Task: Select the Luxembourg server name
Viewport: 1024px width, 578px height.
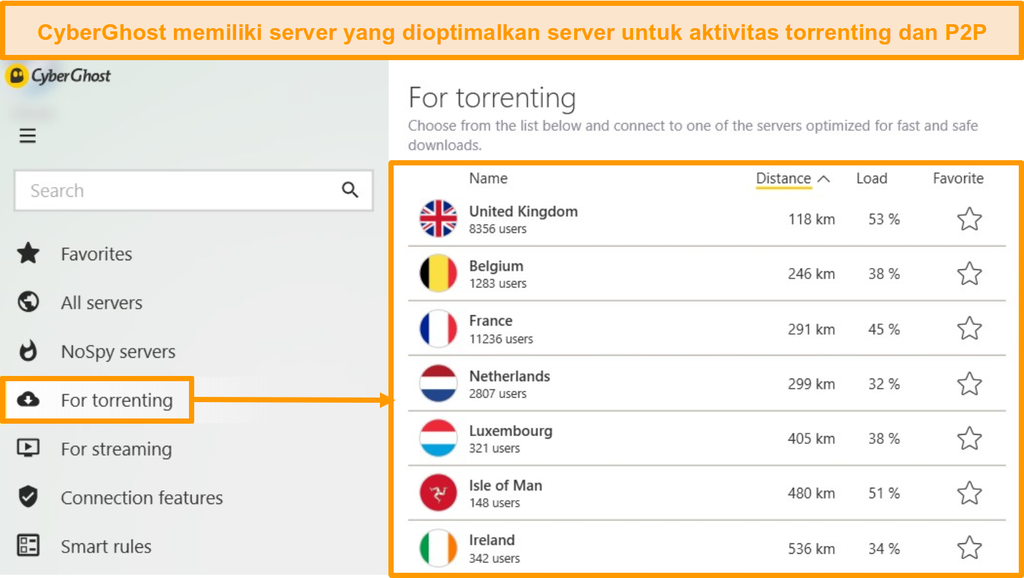Action: point(511,431)
